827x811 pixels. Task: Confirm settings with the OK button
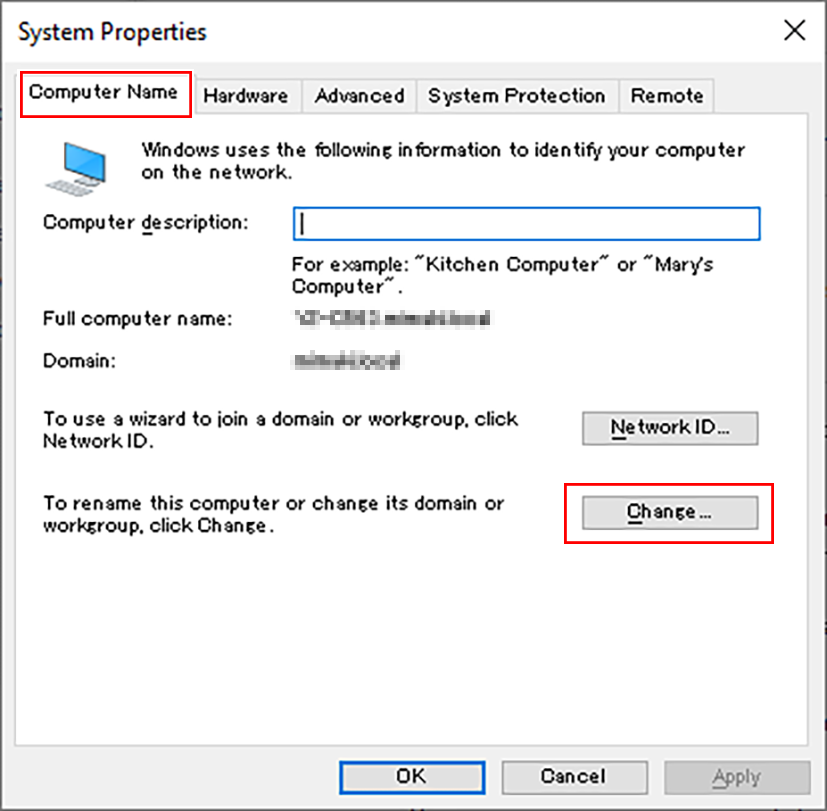click(411, 777)
